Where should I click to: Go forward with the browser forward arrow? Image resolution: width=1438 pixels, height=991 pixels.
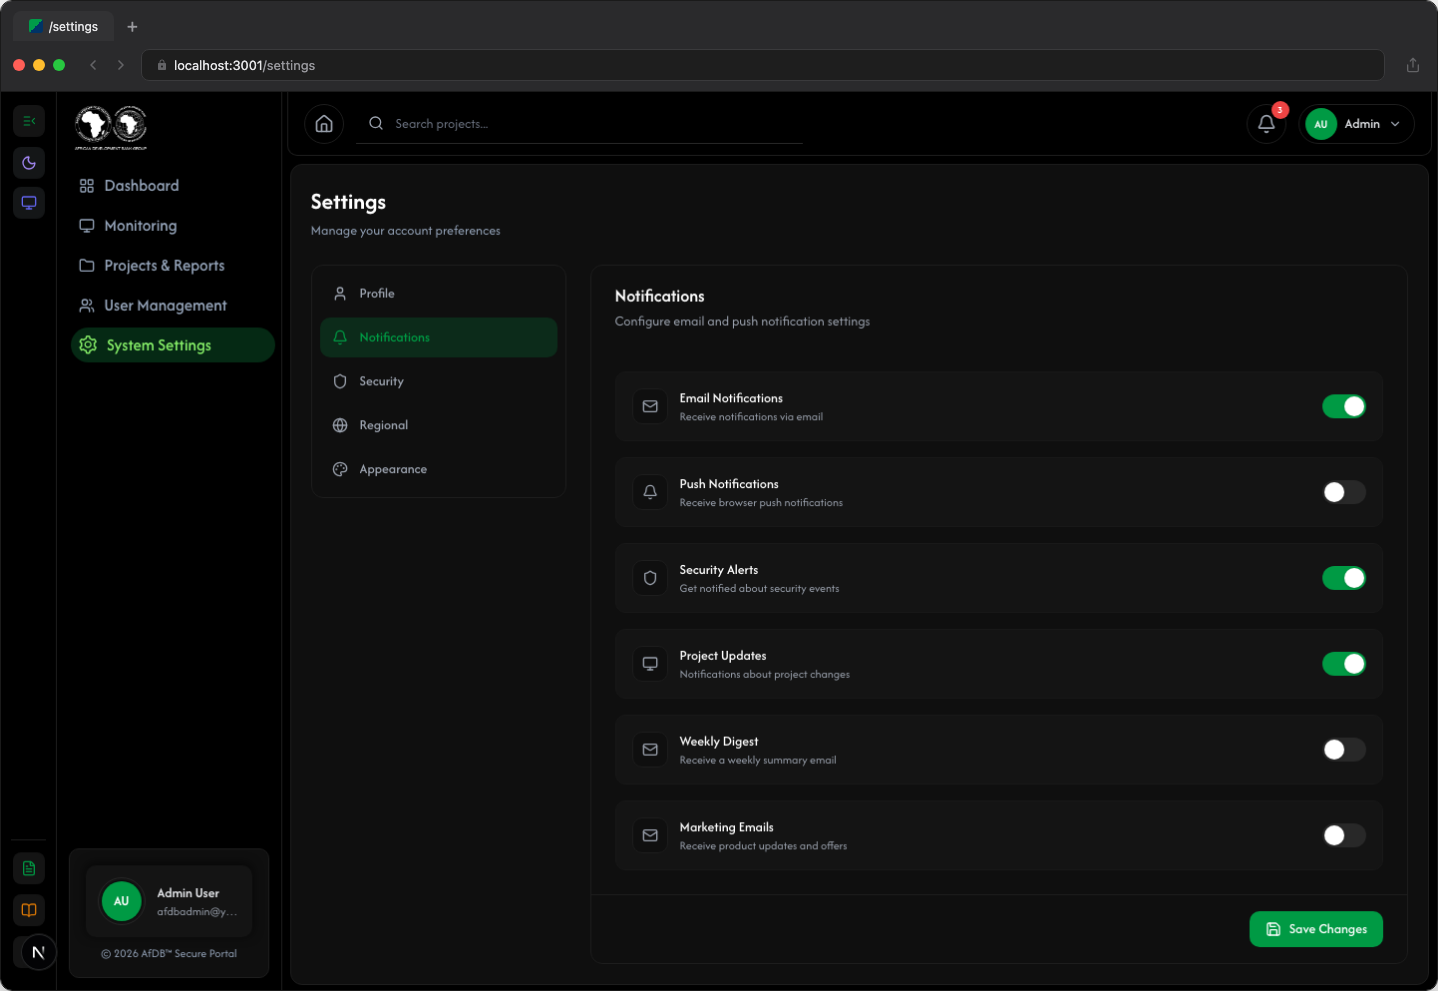(x=121, y=65)
